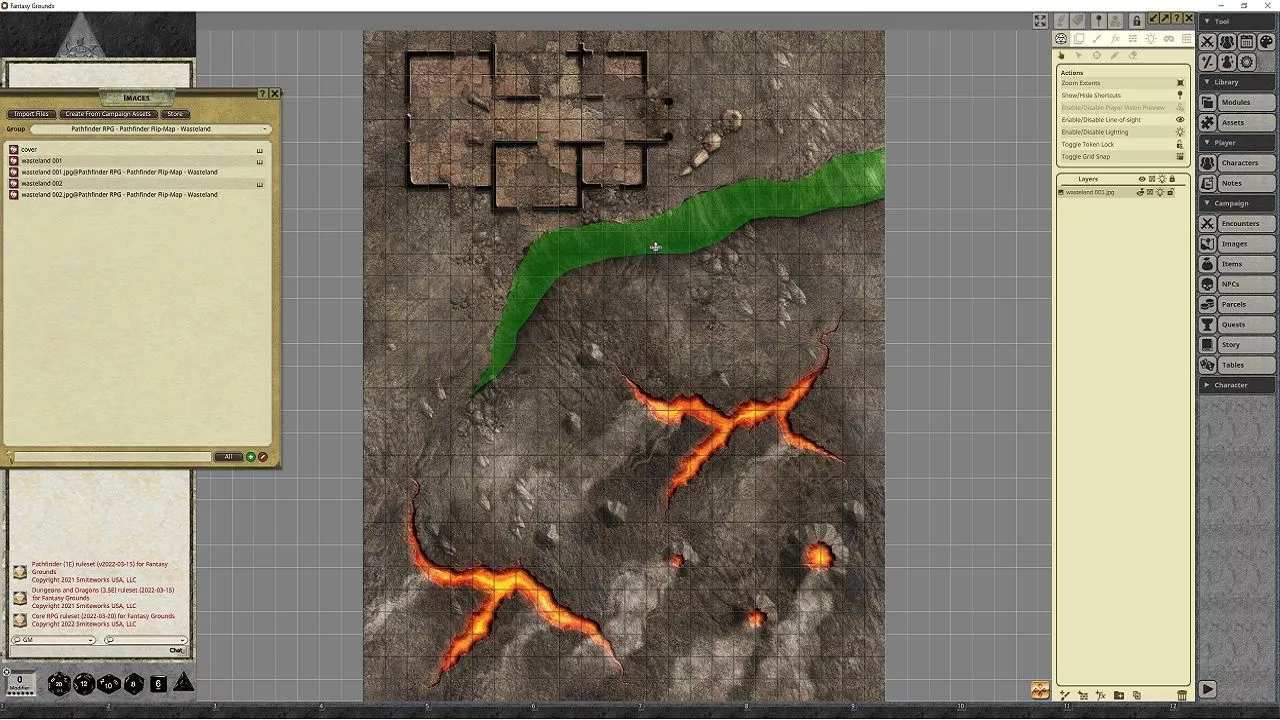Toggle visibility of wasteland 001.jpg layer
1280x720 pixels.
[x=1141, y=192]
